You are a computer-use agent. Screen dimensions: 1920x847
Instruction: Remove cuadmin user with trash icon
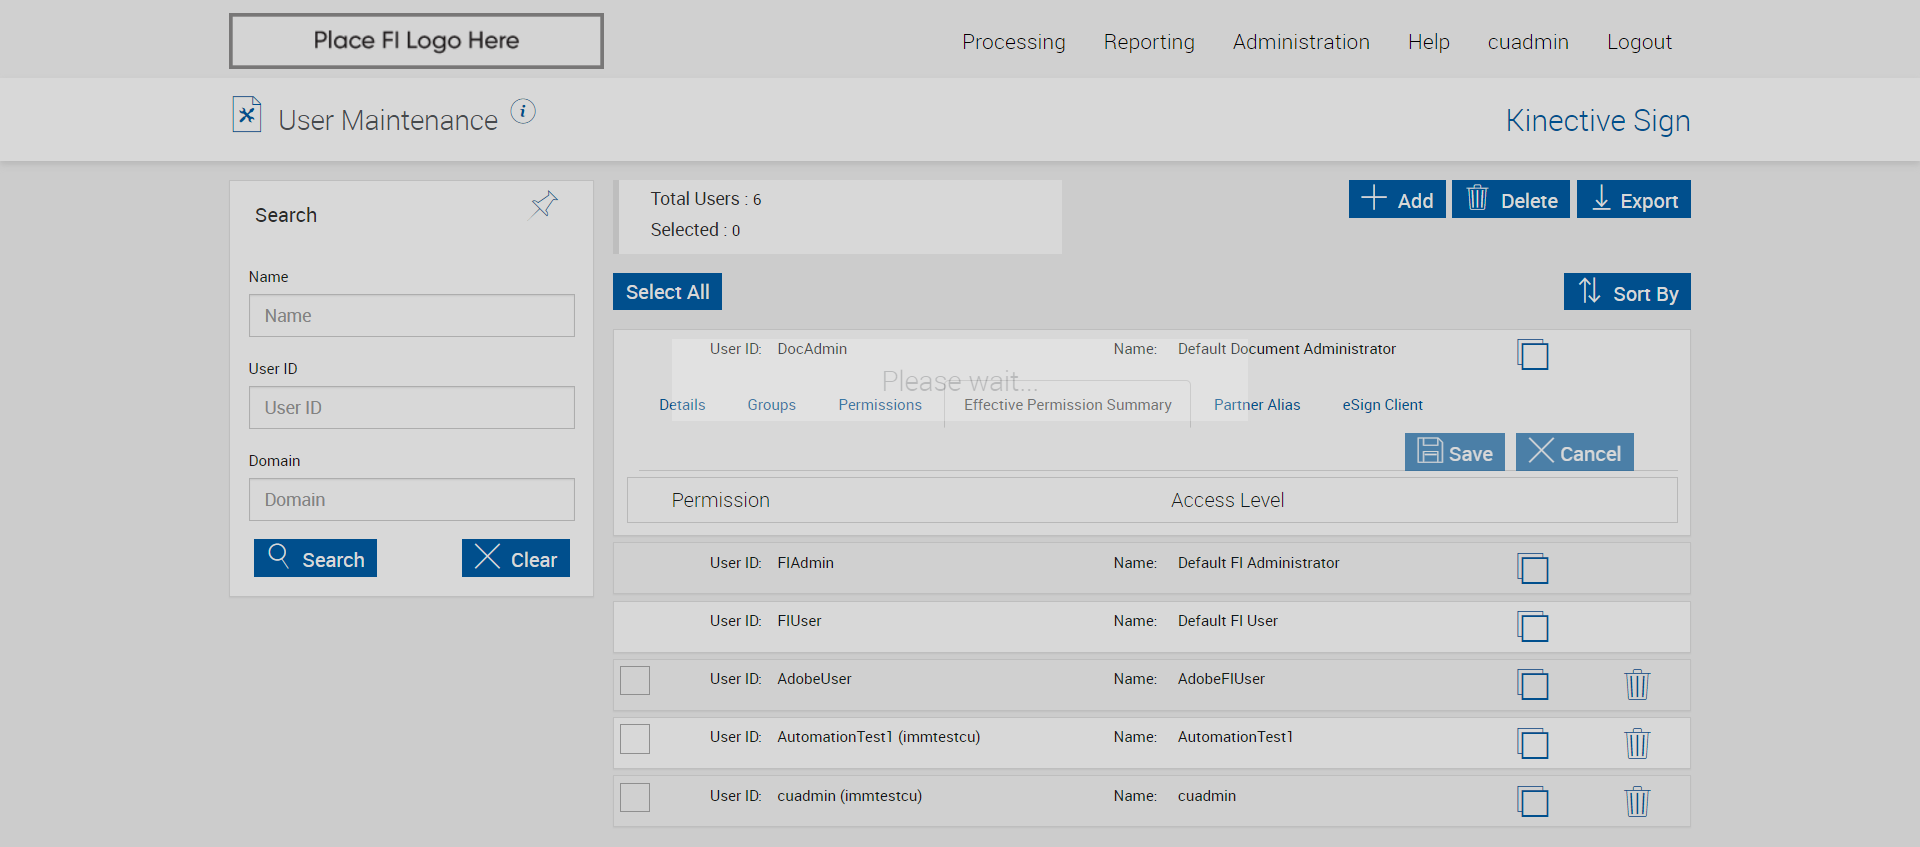point(1637,801)
